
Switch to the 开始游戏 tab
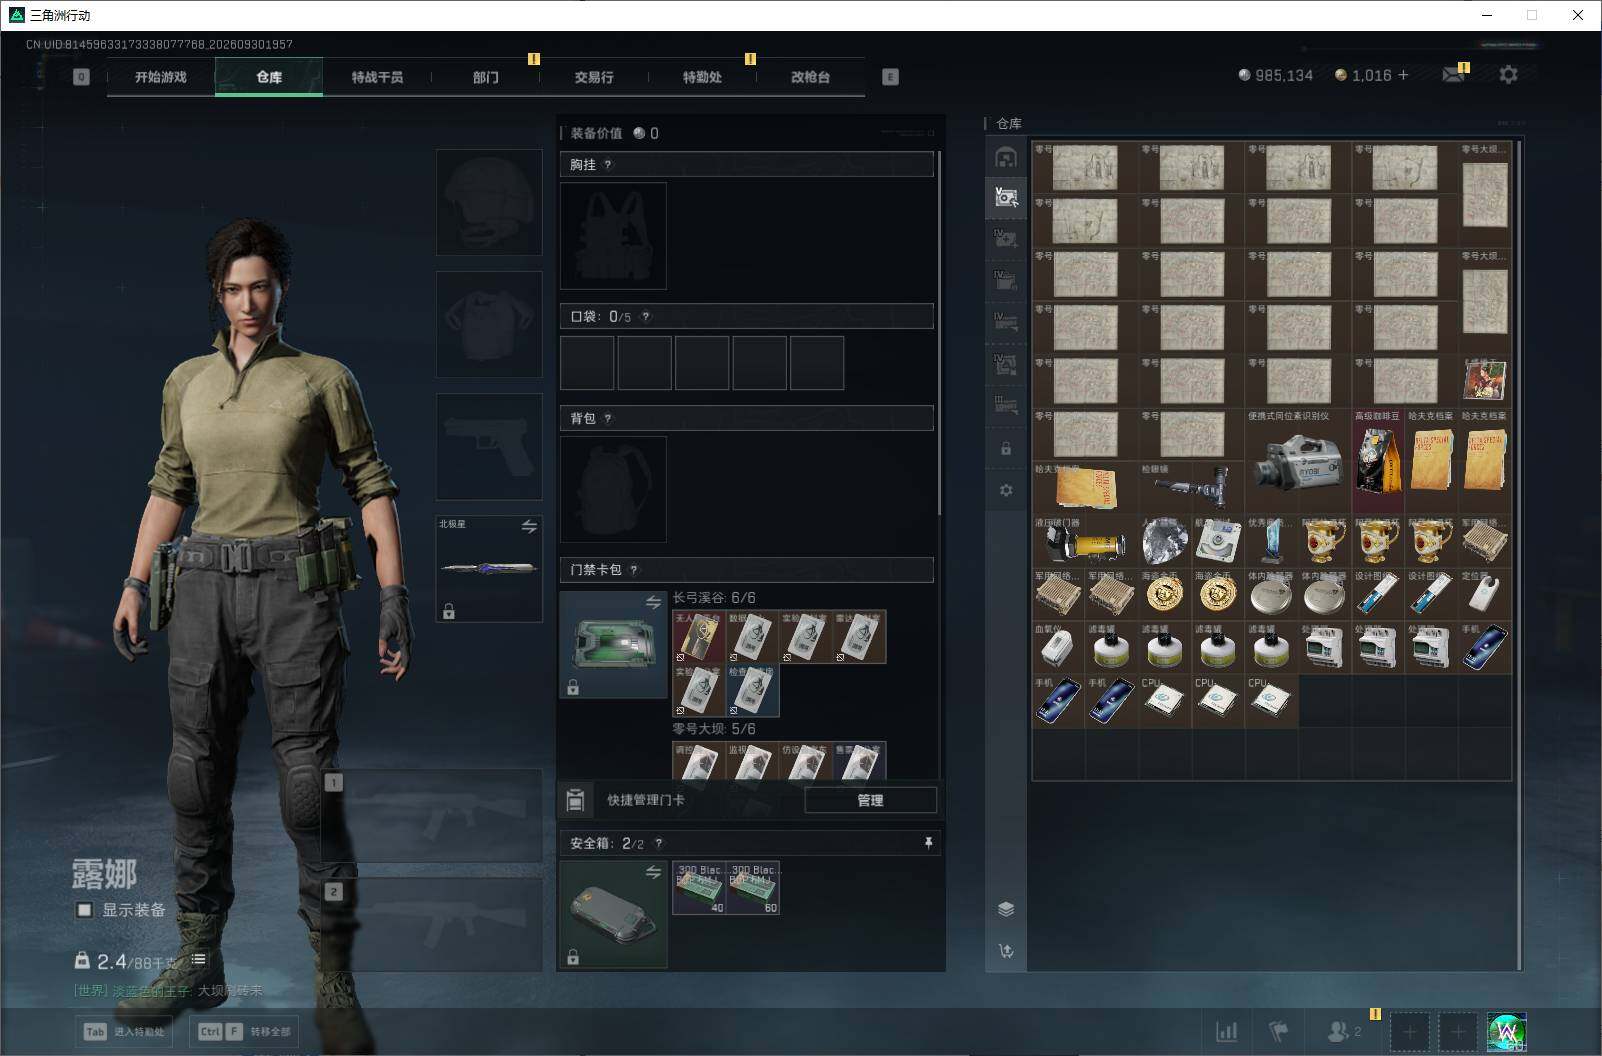coord(161,77)
